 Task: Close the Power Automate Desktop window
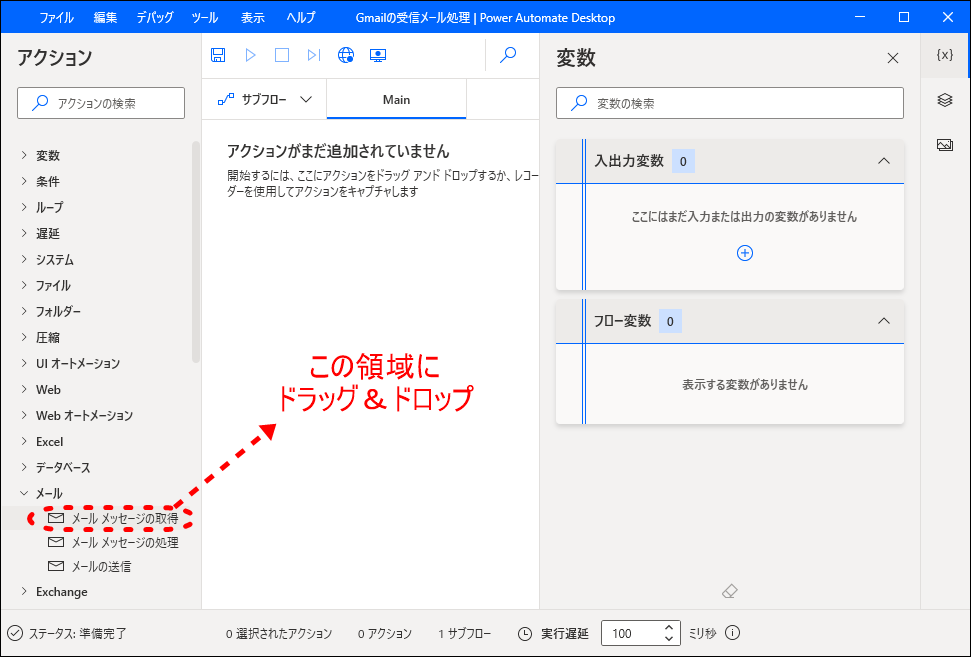[x=947, y=17]
